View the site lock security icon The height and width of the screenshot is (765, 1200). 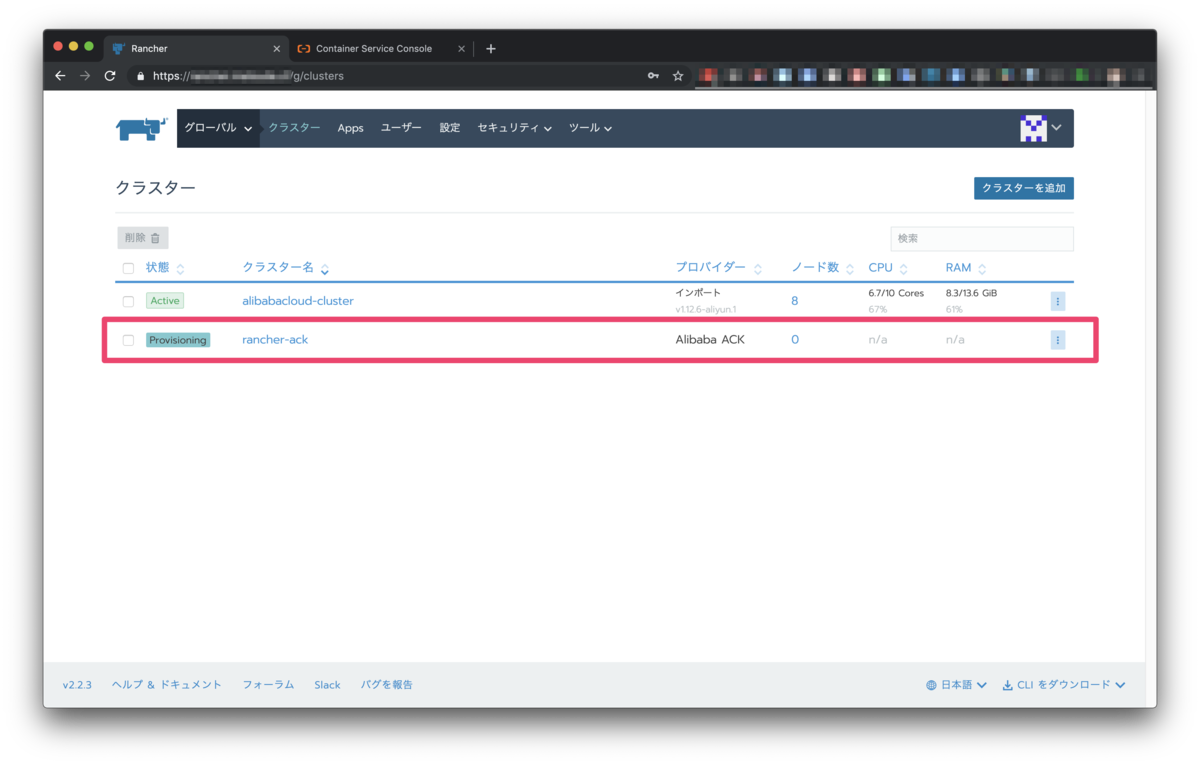coord(140,76)
